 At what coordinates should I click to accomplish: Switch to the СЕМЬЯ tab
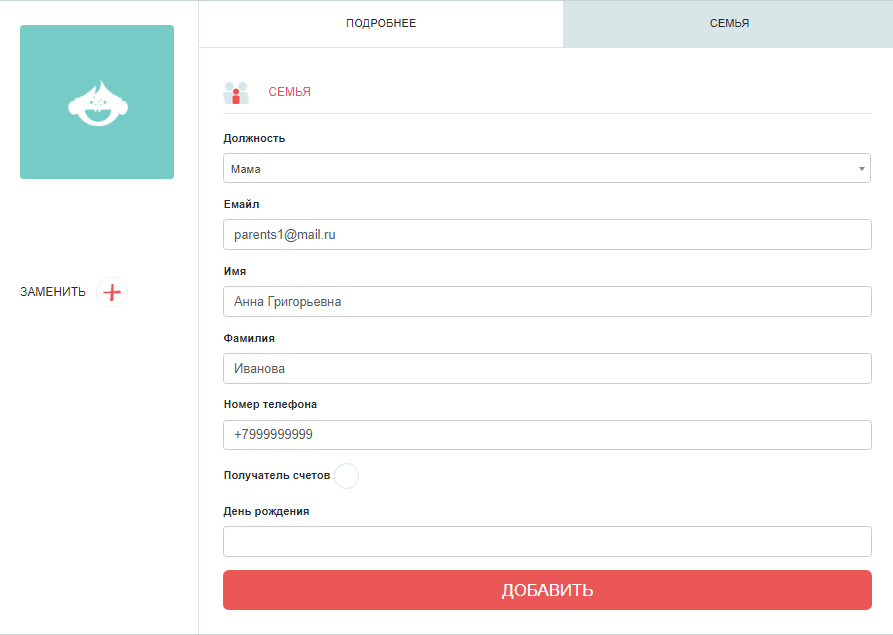coord(727,23)
